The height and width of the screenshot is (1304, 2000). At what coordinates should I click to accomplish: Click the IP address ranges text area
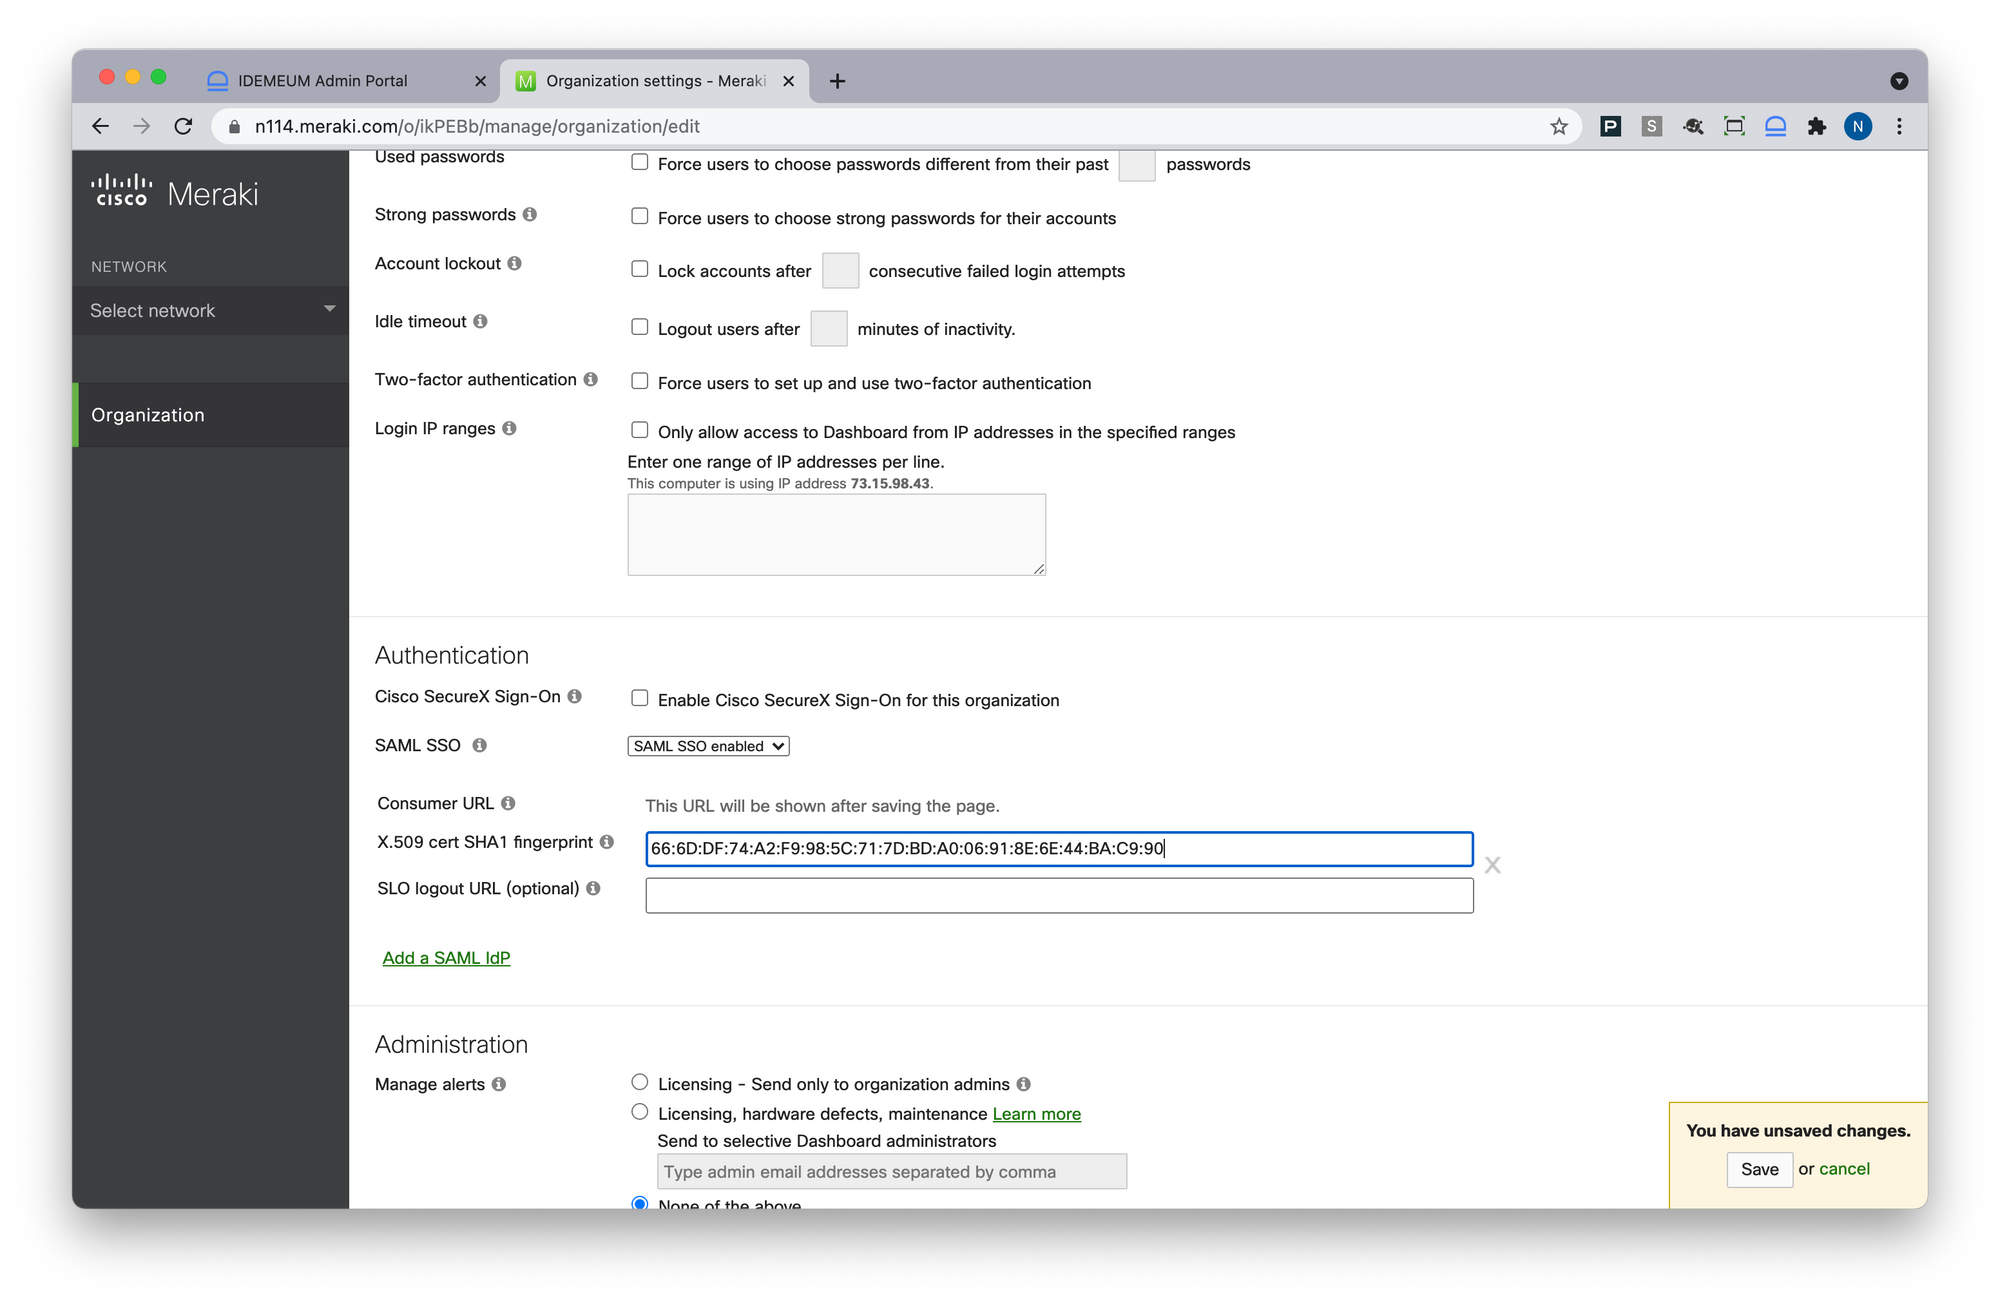pyautogui.click(x=836, y=534)
